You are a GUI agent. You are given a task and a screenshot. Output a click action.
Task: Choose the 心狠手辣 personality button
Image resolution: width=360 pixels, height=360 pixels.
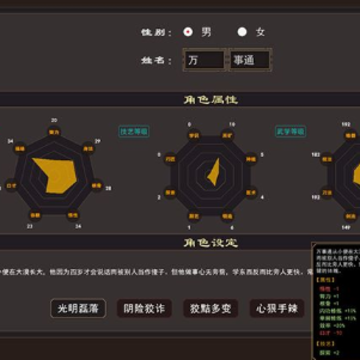[277, 308]
